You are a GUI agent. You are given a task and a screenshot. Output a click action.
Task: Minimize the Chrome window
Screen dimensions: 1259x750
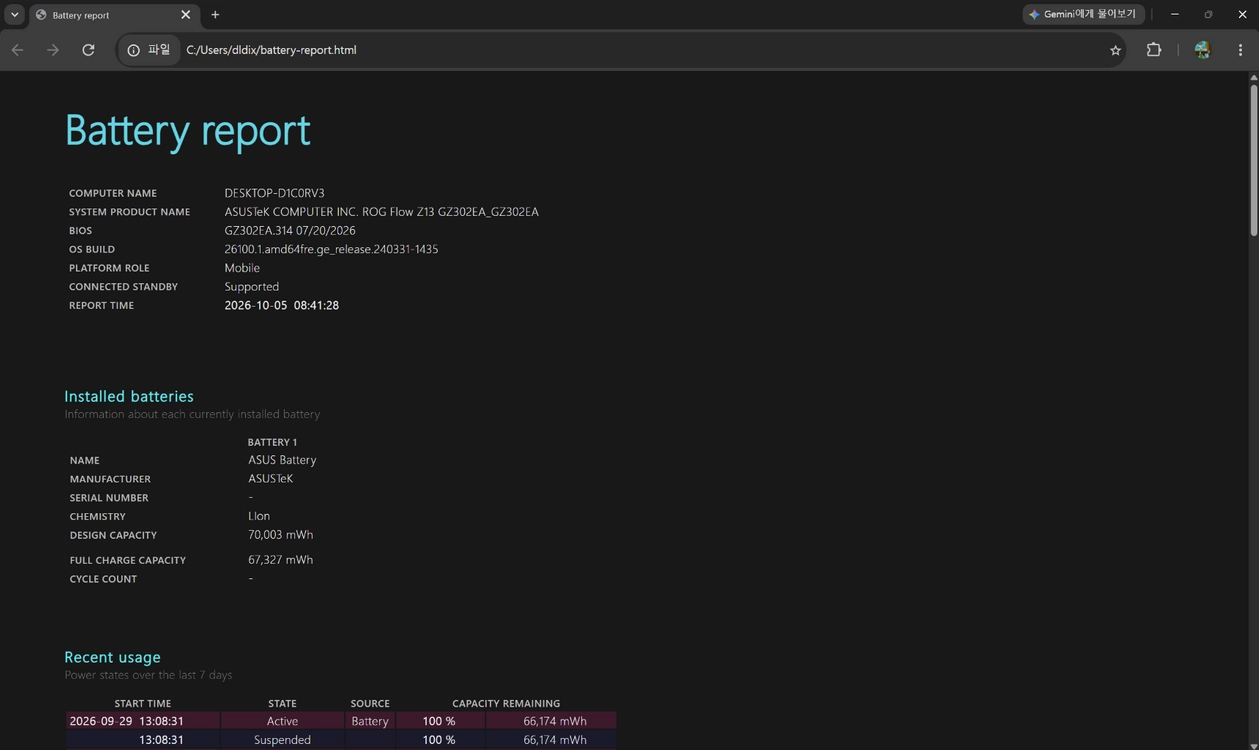[x=1175, y=14]
